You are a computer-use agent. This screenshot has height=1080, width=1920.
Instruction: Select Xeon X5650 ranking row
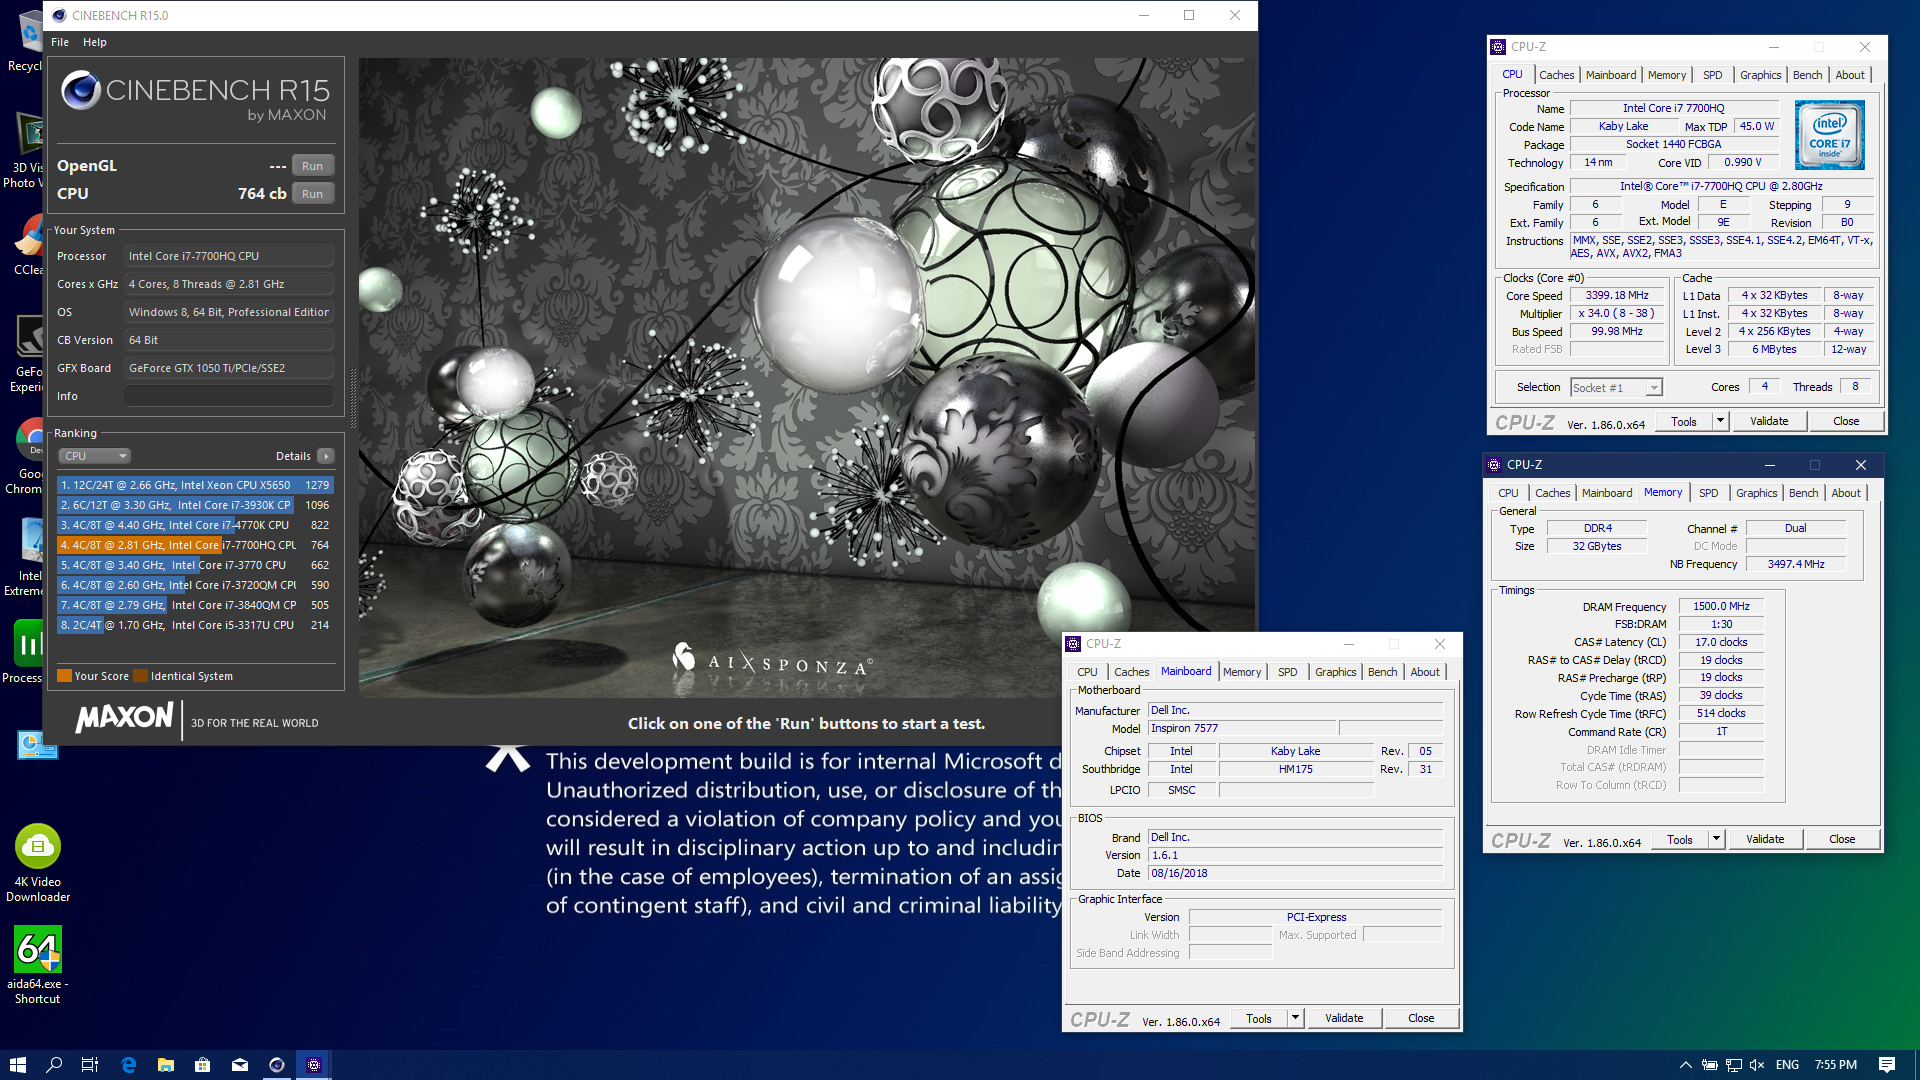tap(195, 485)
